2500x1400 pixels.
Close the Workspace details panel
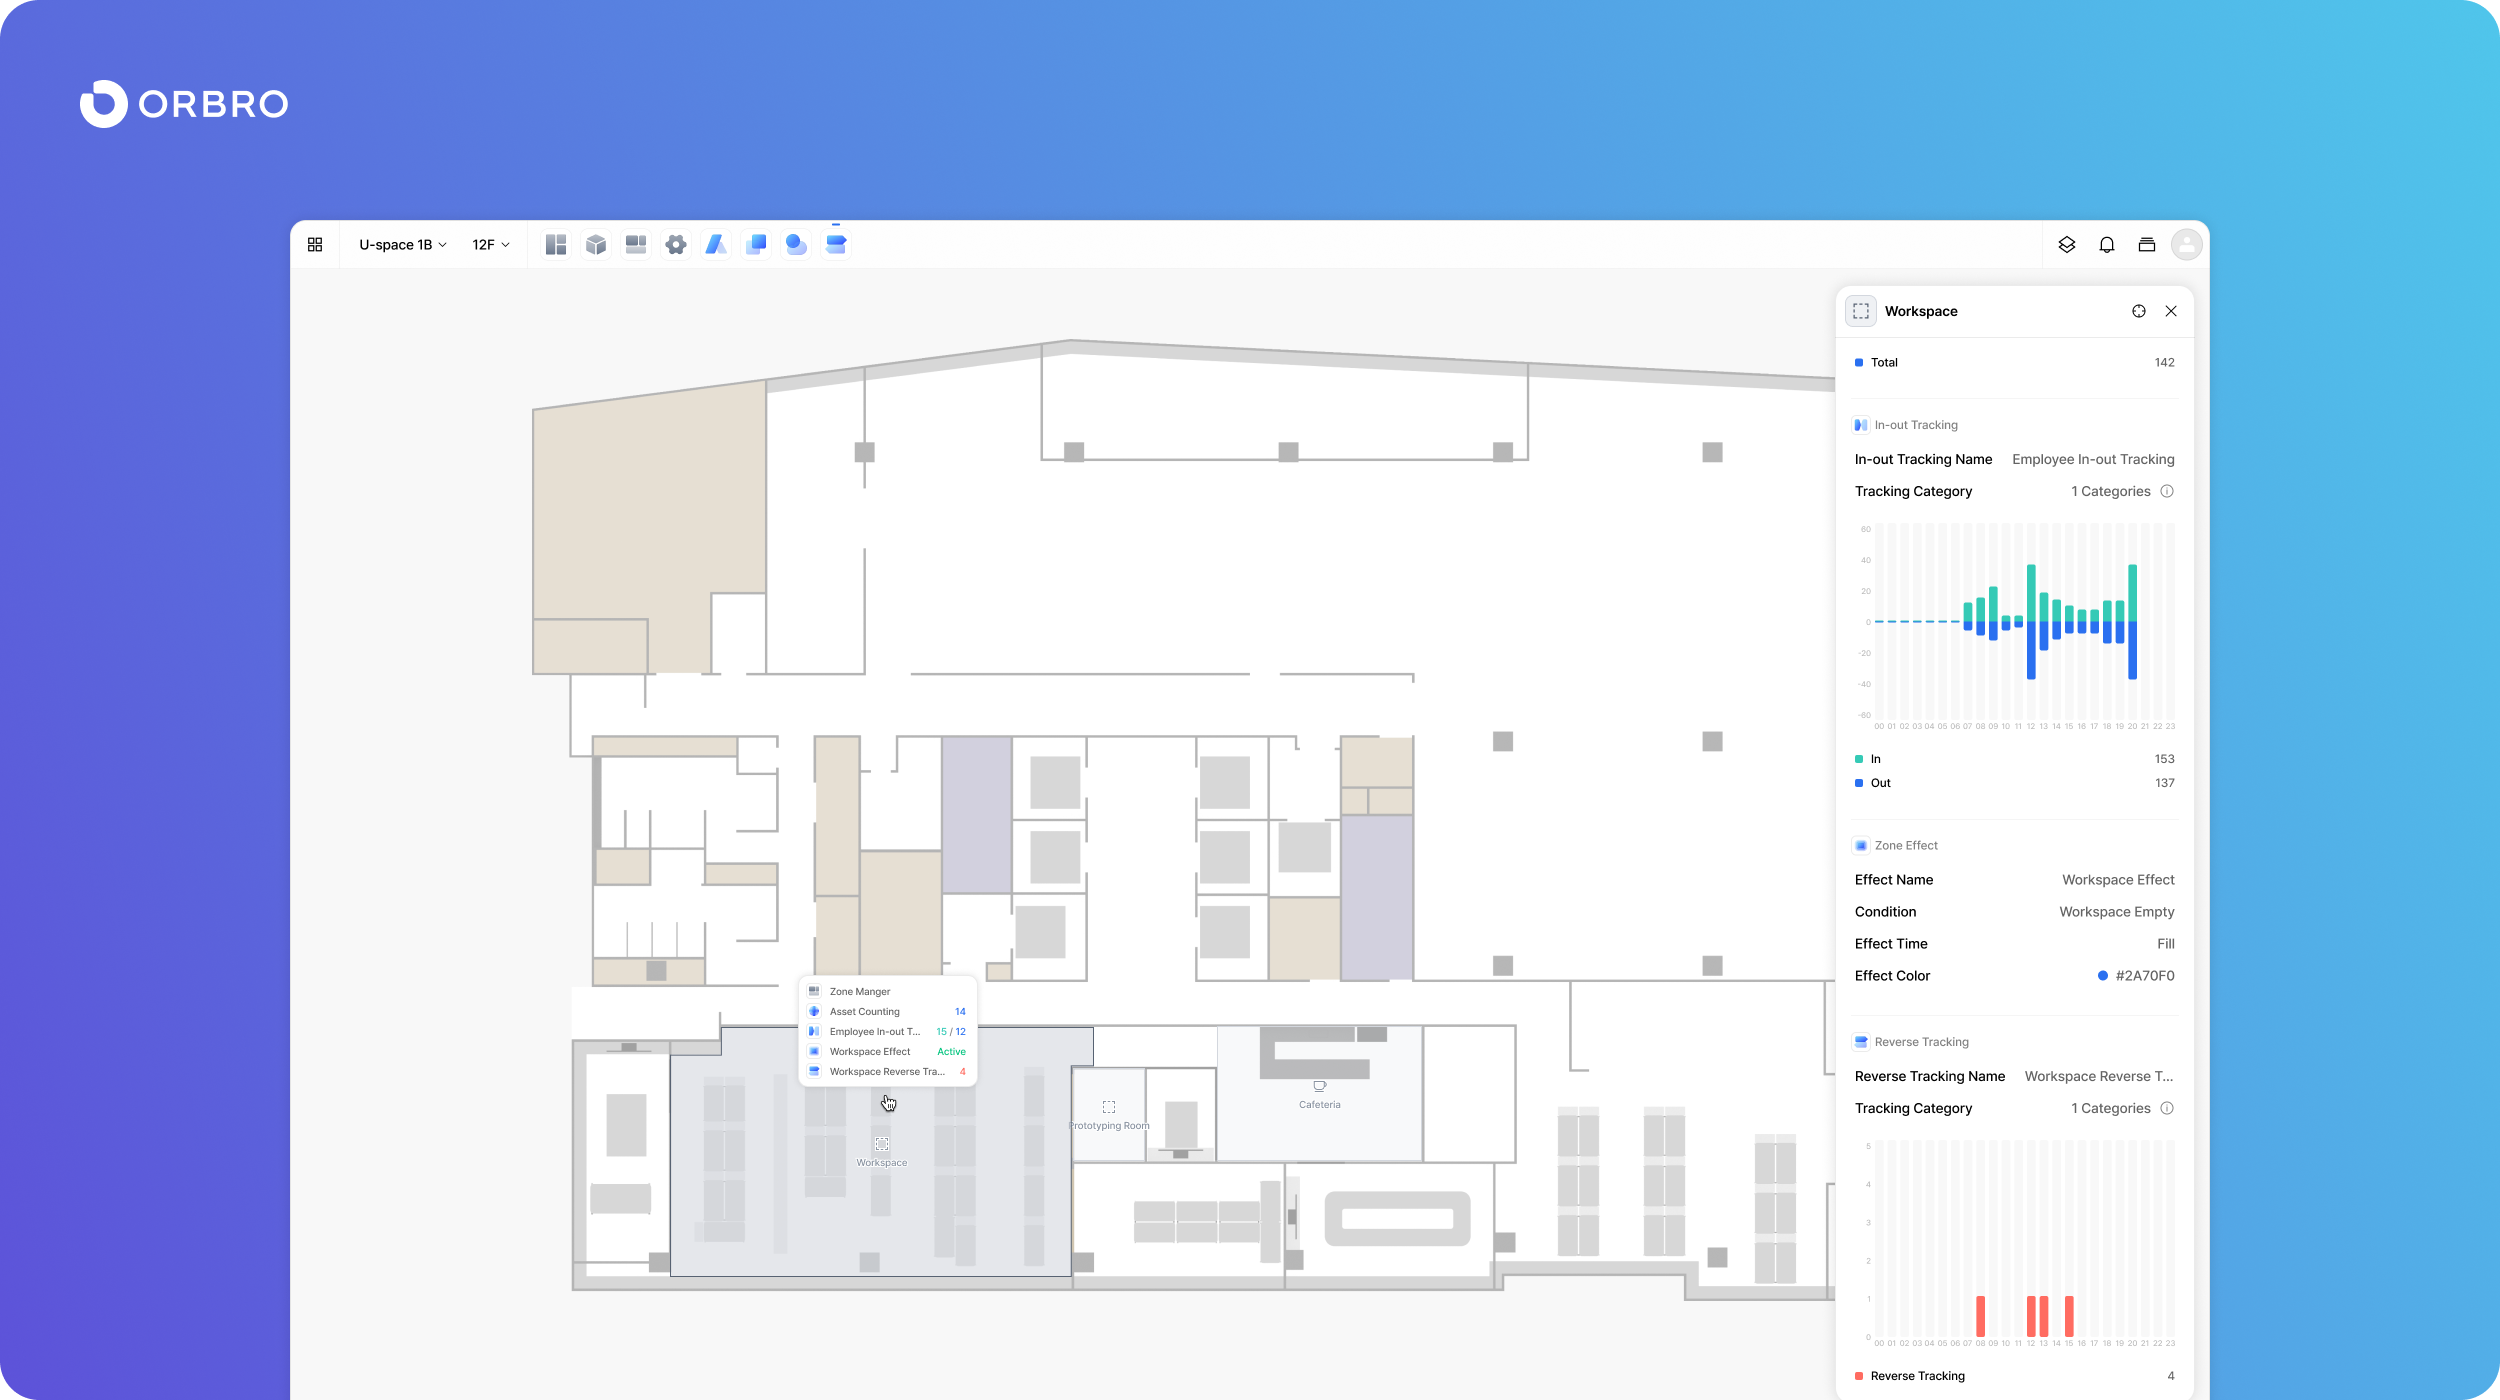tap(2171, 311)
